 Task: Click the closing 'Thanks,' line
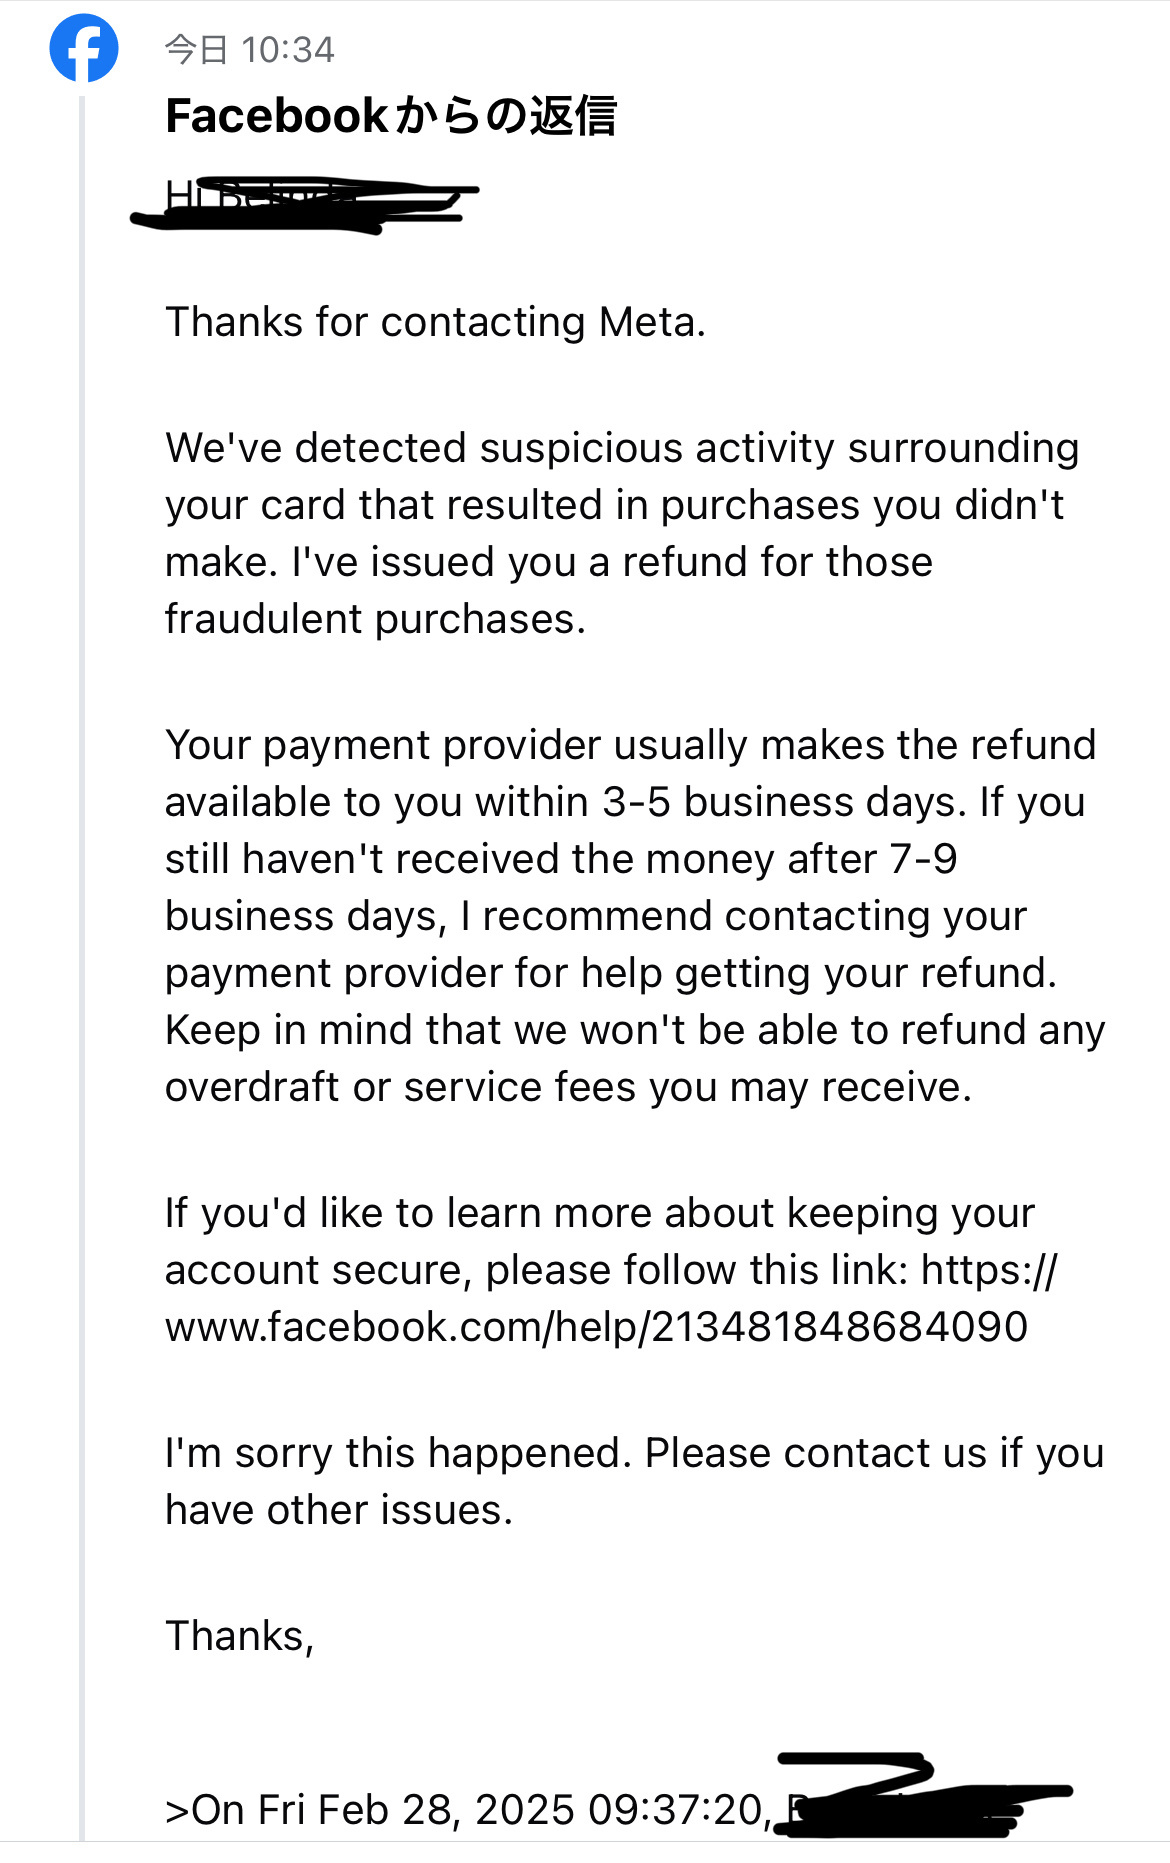pyautogui.click(x=240, y=1636)
